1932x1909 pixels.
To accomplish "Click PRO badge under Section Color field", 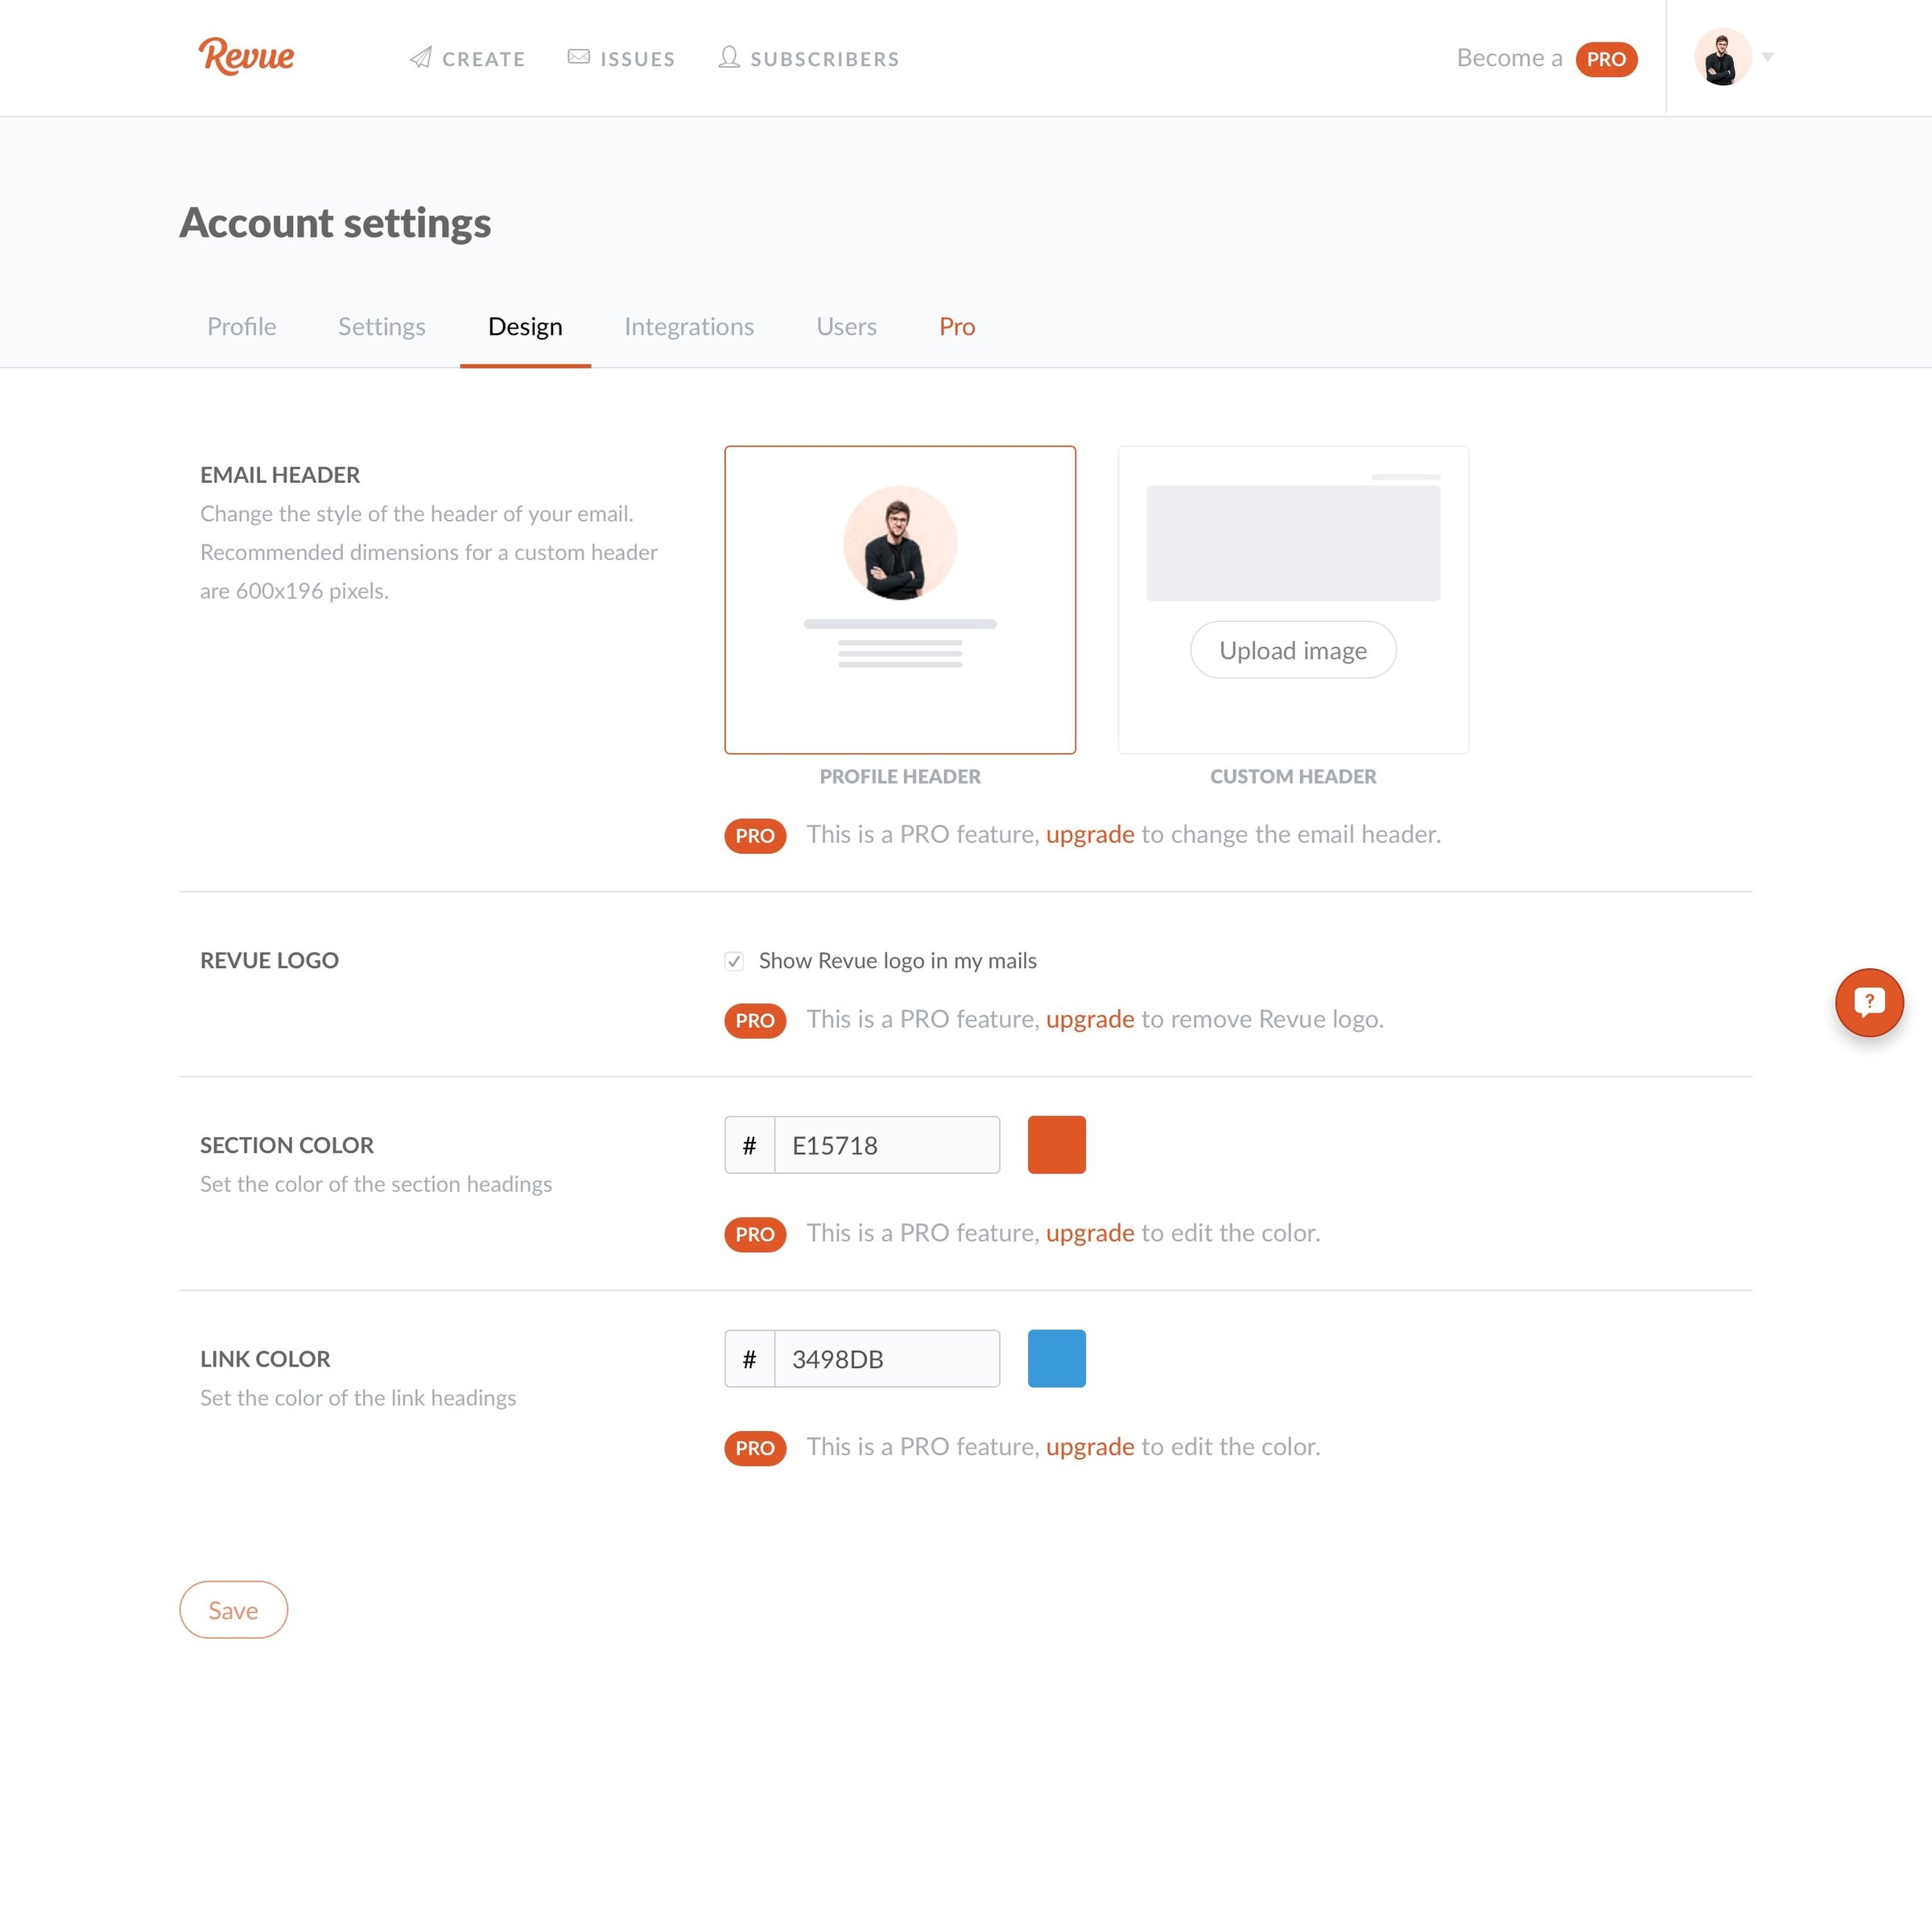I will click(x=755, y=1234).
